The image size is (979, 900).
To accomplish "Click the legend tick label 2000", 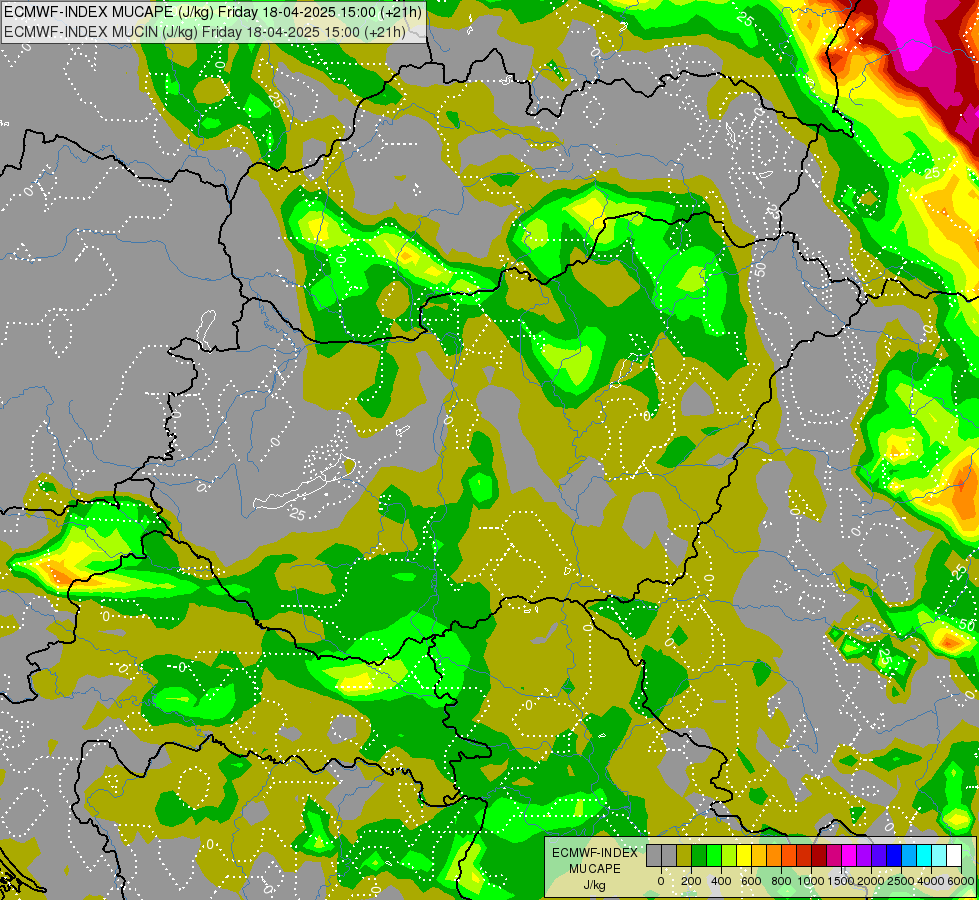I will coord(871,881).
